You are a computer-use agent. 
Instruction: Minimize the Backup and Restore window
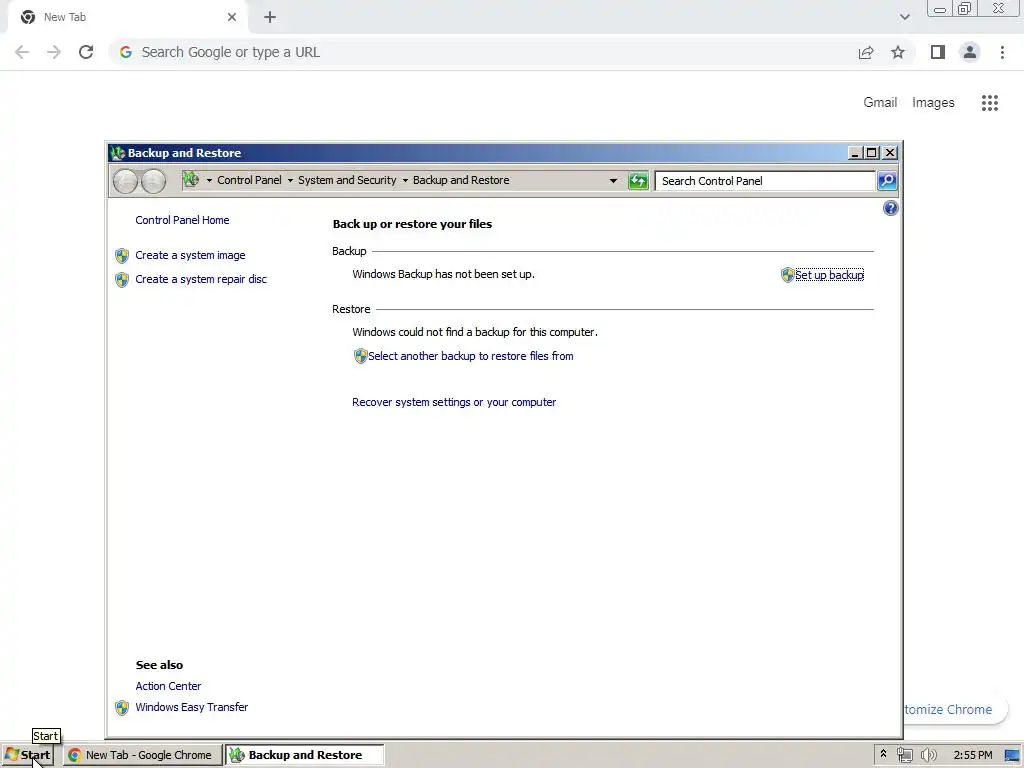(855, 153)
